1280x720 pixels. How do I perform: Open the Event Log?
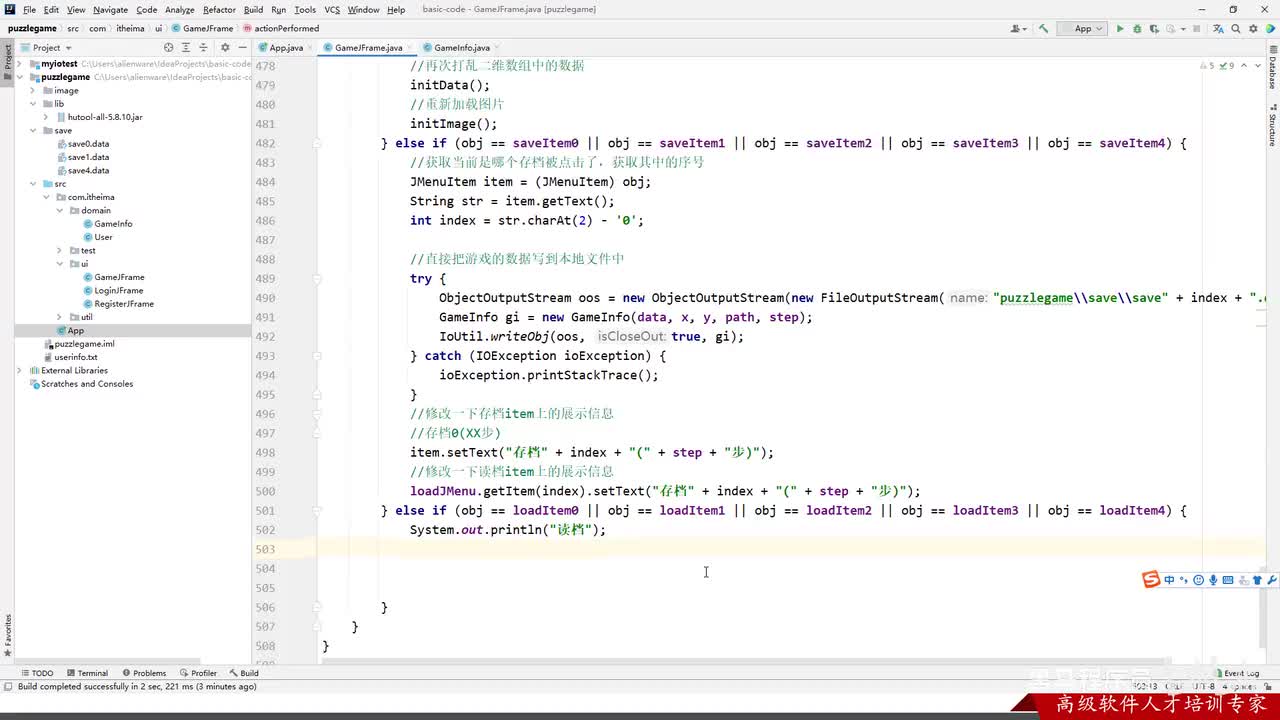pyautogui.click(x=1236, y=673)
